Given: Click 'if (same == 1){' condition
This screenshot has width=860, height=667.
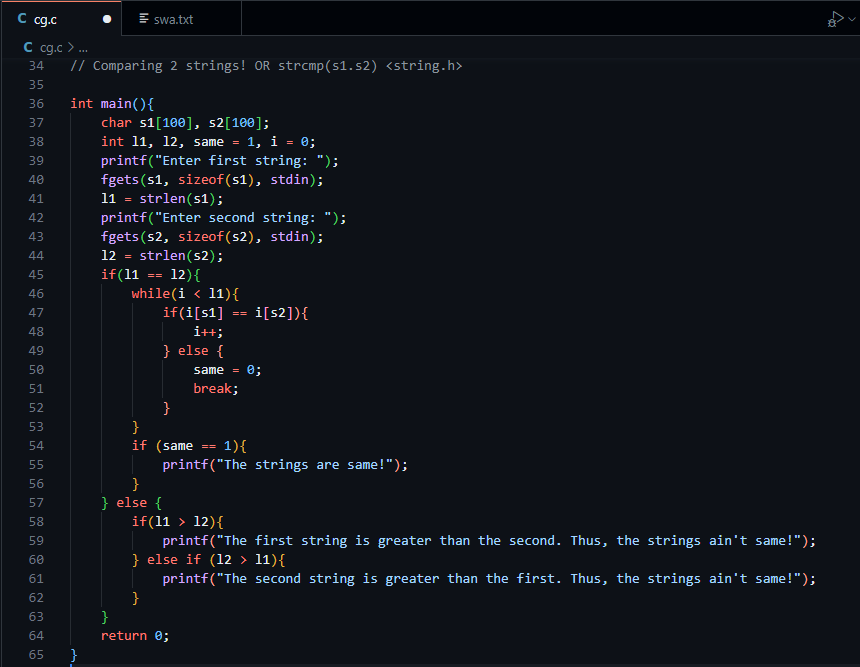Looking at the screenshot, I should [x=189, y=446].
